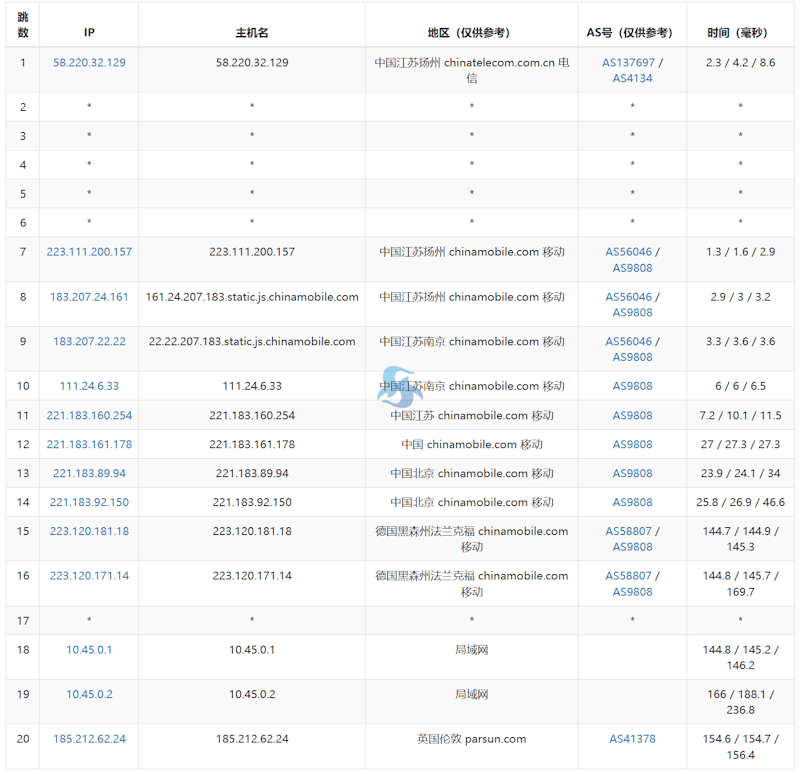800x774 pixels.
Task: Open IP link 223.120.171.14
Action: tap(89, 576)
